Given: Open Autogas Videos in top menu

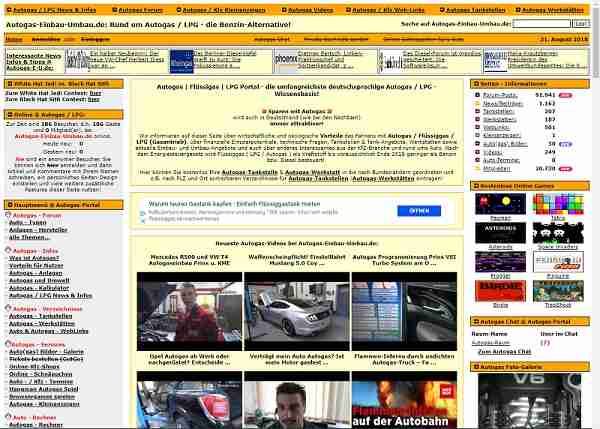Looking at the screenshot, I should click(310, 10).
